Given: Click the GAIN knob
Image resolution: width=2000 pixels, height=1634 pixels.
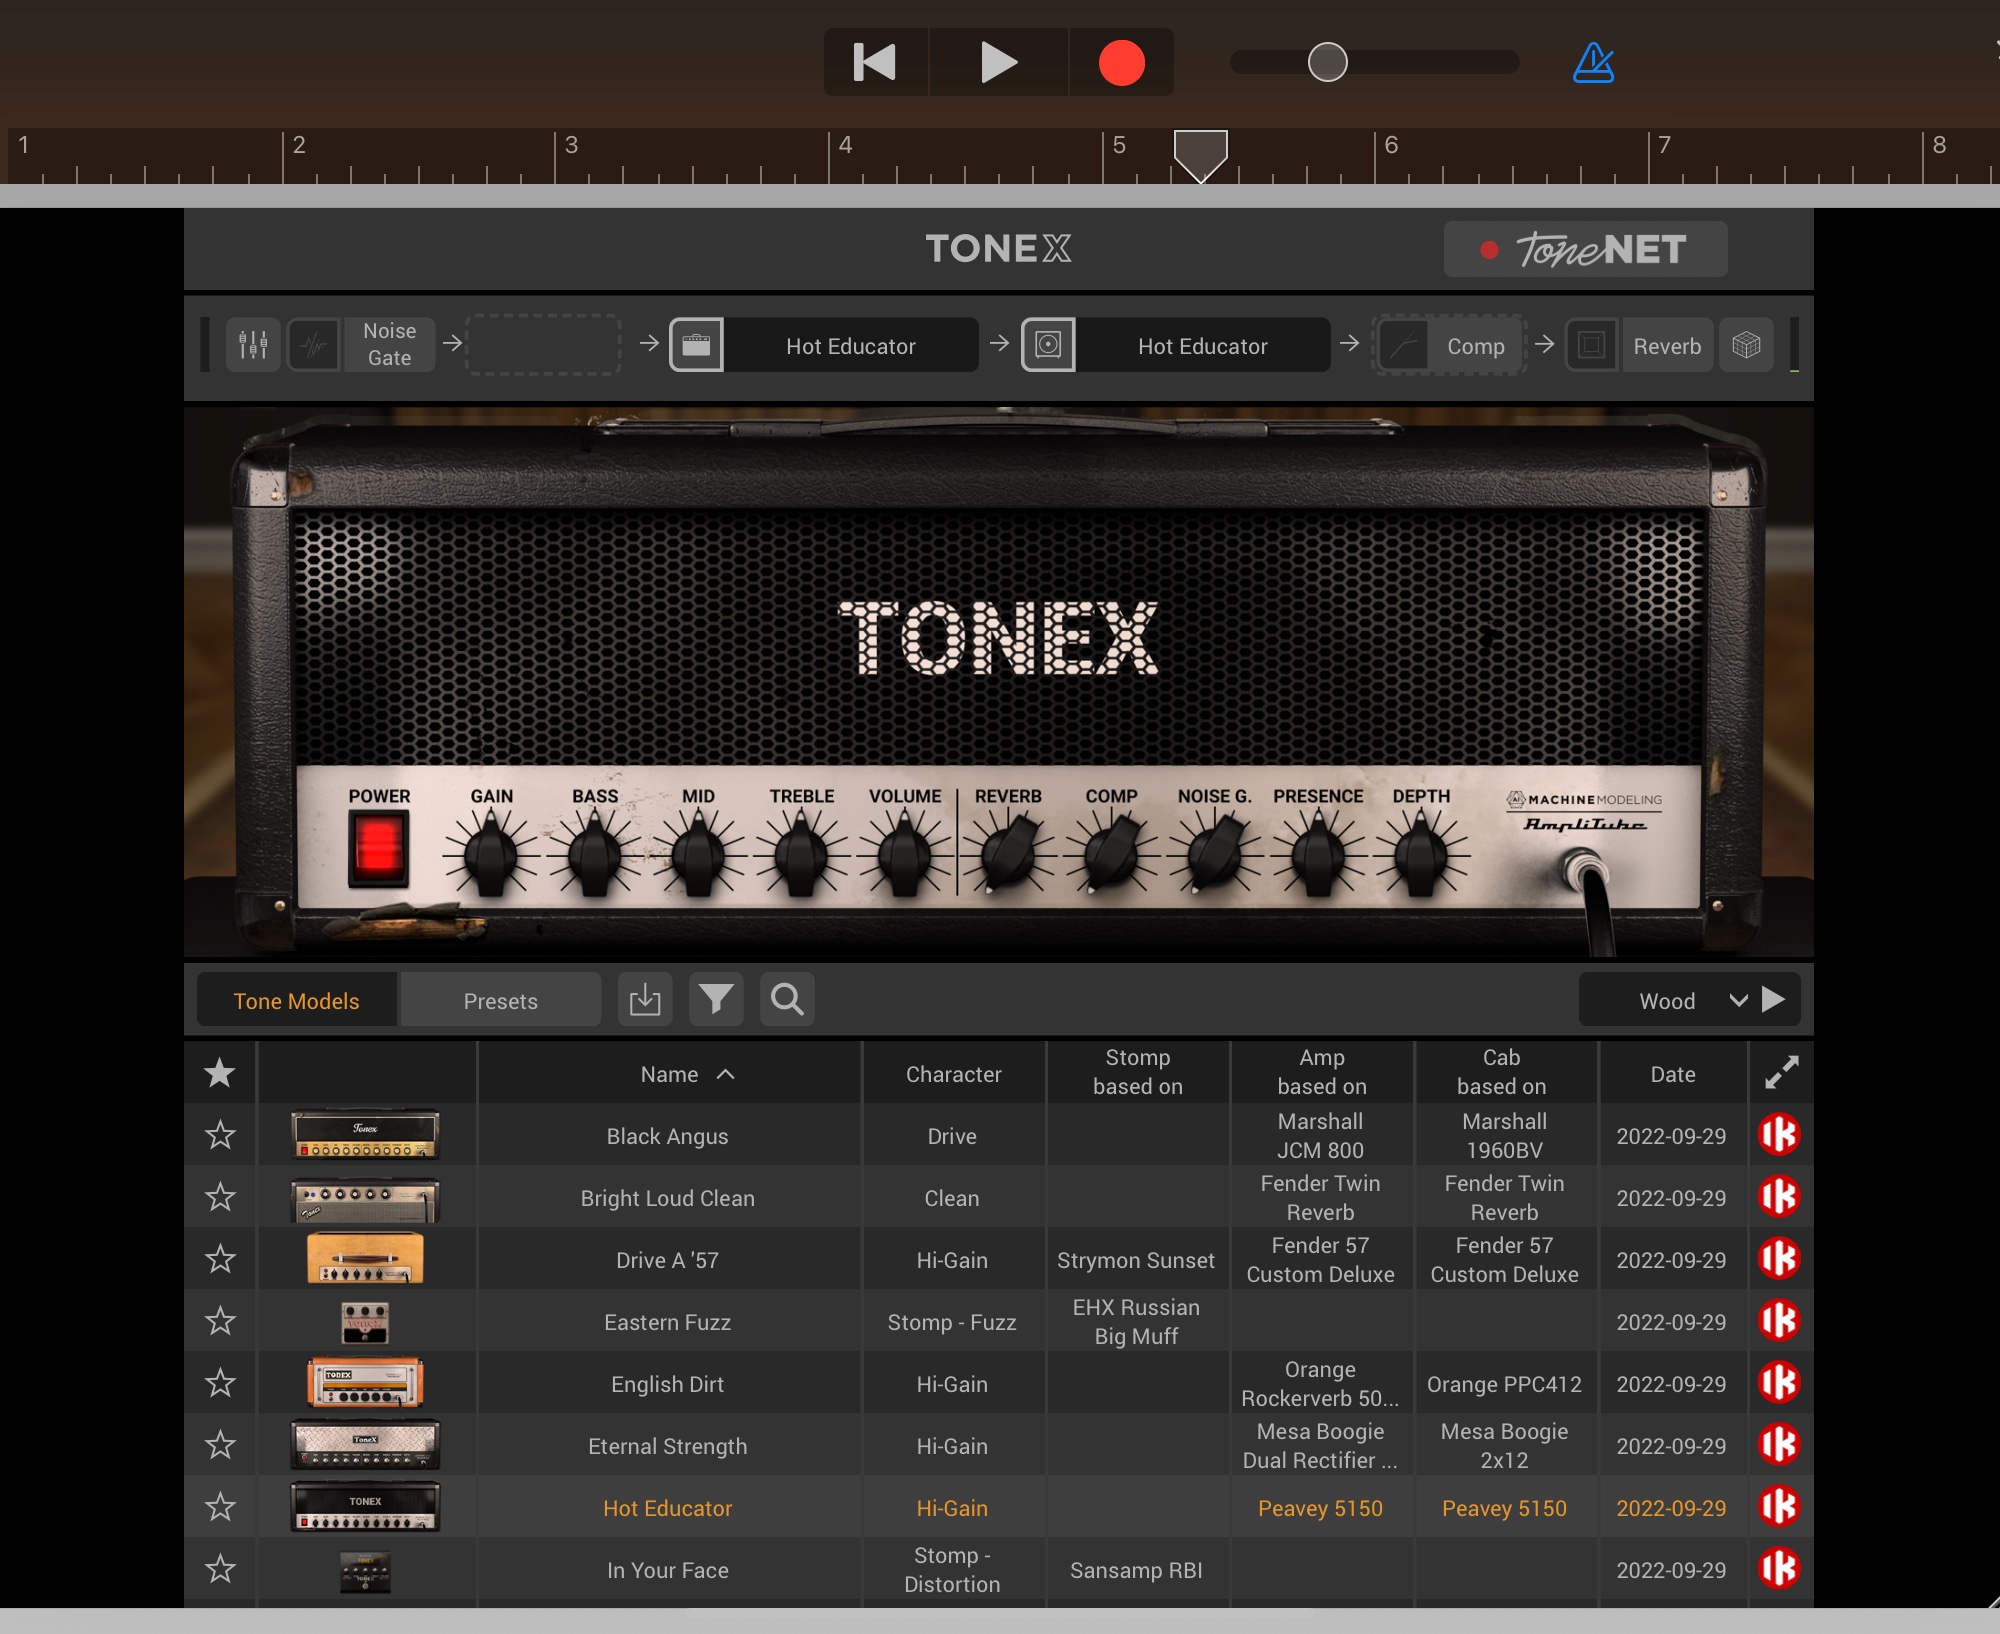Looking at the screenshot, I should click(x=491, y=853).
